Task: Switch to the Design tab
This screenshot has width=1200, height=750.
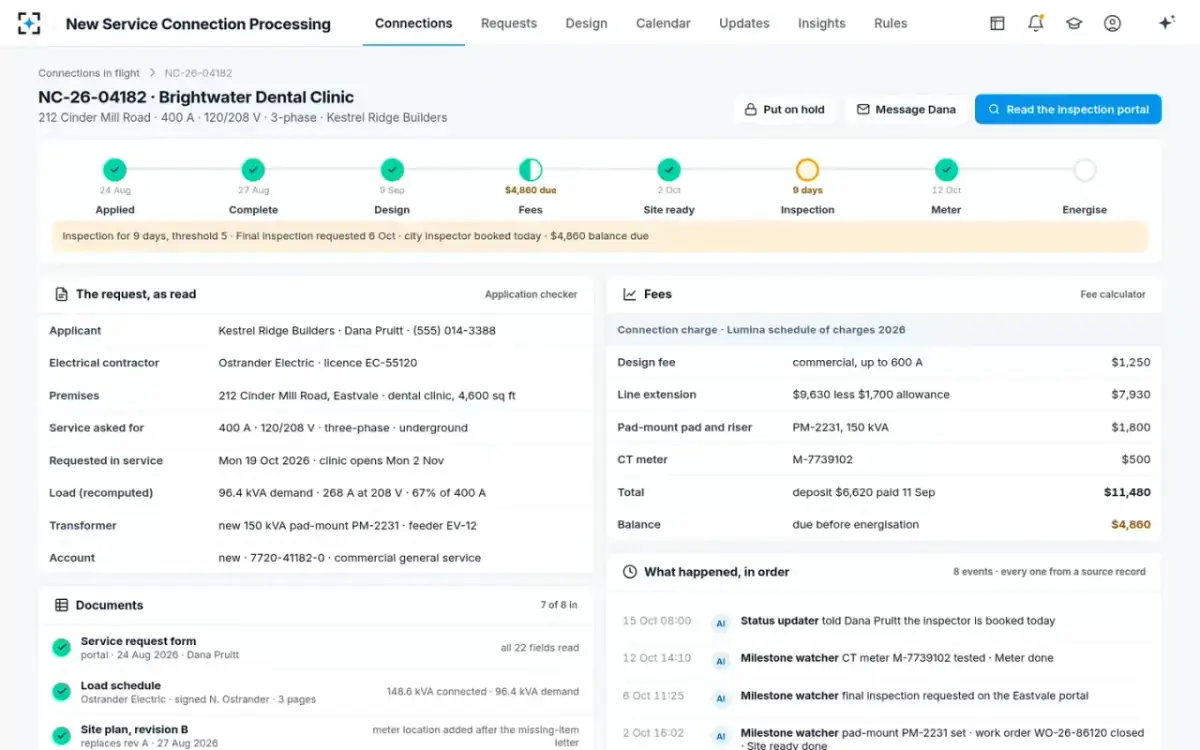Action: 586,23
